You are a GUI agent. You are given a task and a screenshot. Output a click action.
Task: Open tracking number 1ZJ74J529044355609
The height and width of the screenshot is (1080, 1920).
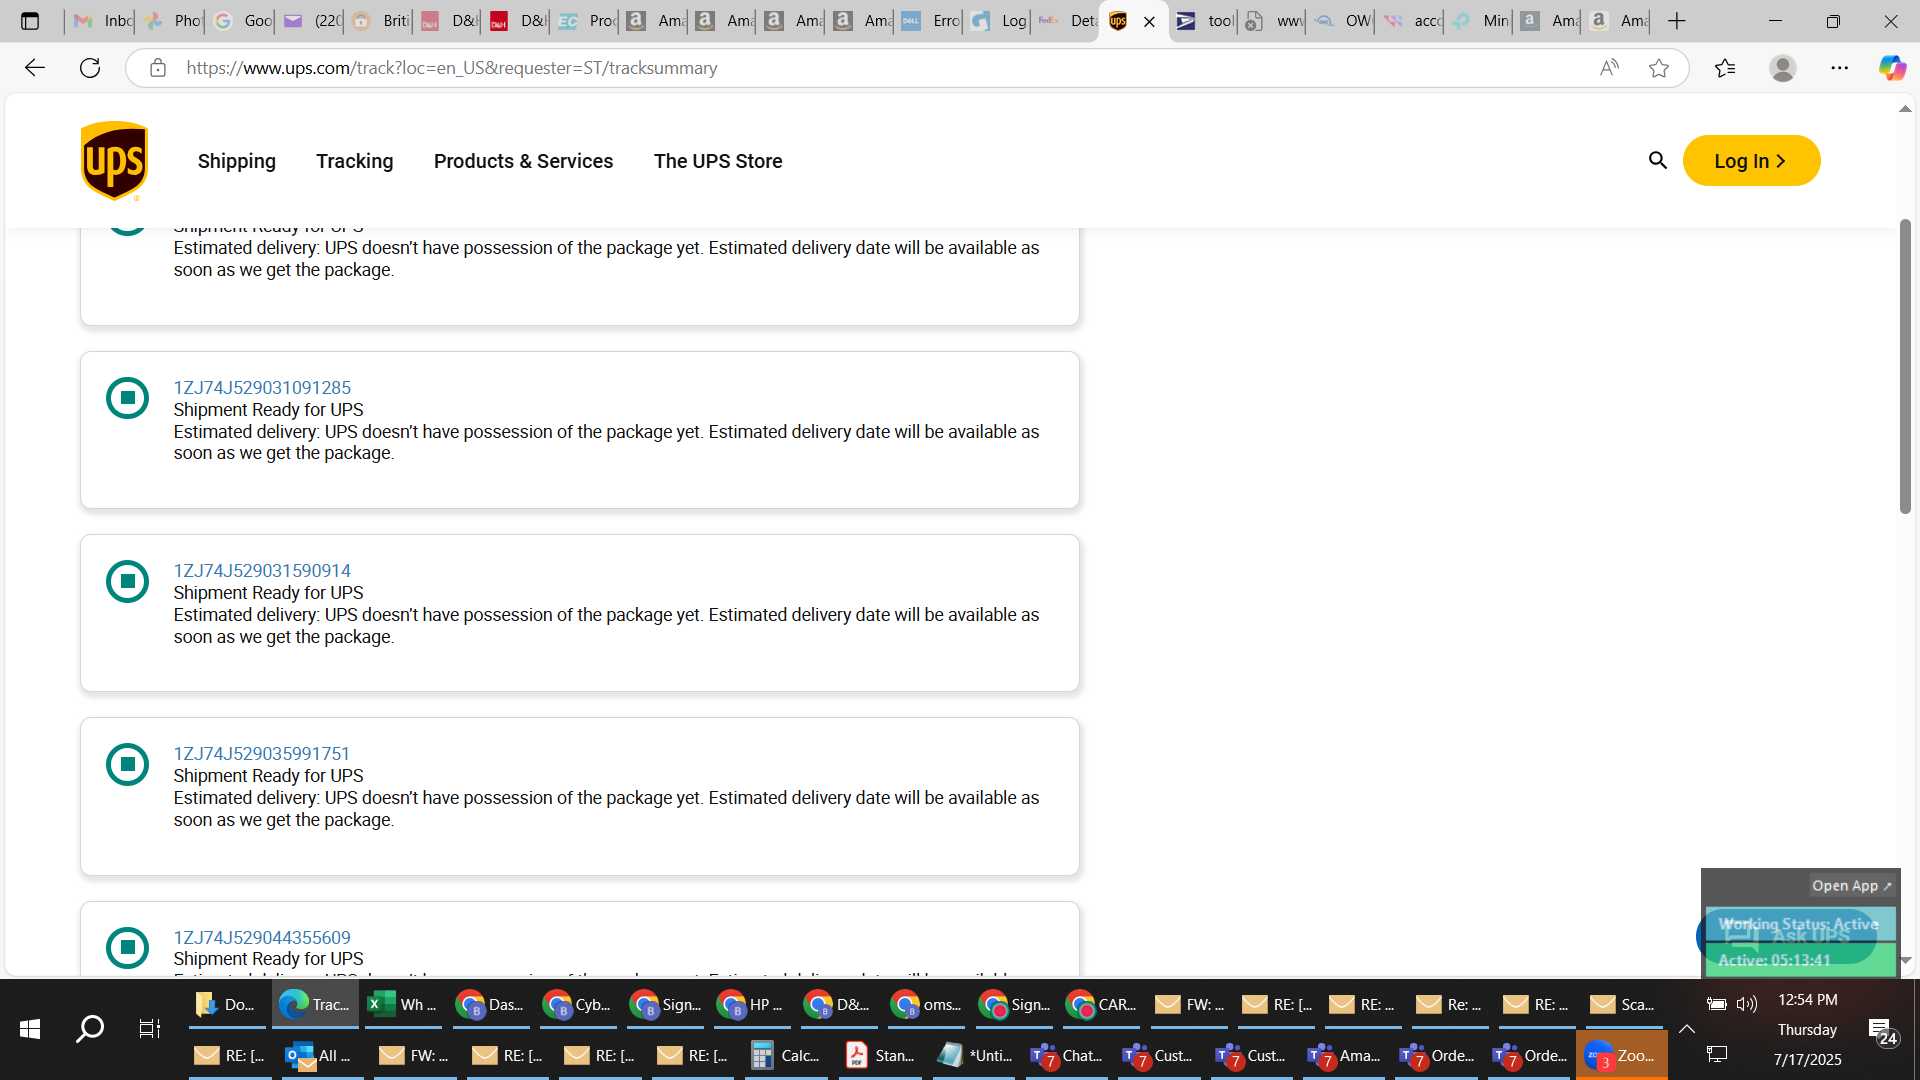(262, 938)
